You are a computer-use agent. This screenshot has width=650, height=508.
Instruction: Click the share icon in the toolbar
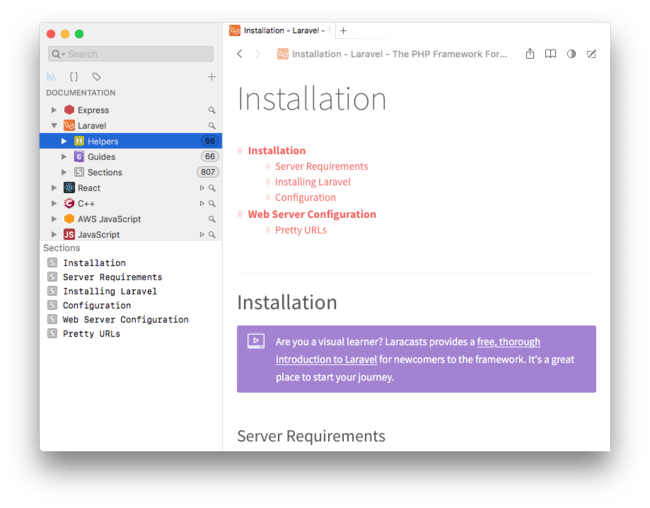(530, 54)
